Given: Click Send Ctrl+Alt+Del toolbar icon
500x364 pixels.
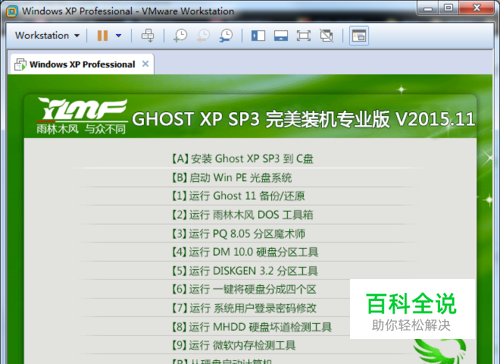Looking at the screenshot, I should pyautogui.click(x=148, y=35).
